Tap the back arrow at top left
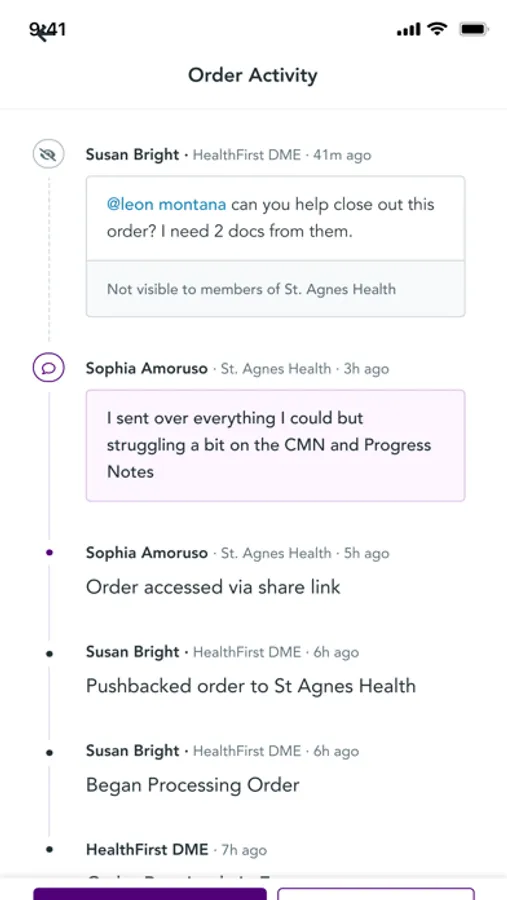Image resolution: width=507 pixels, height=900 pixels. [x=41, y=35]
